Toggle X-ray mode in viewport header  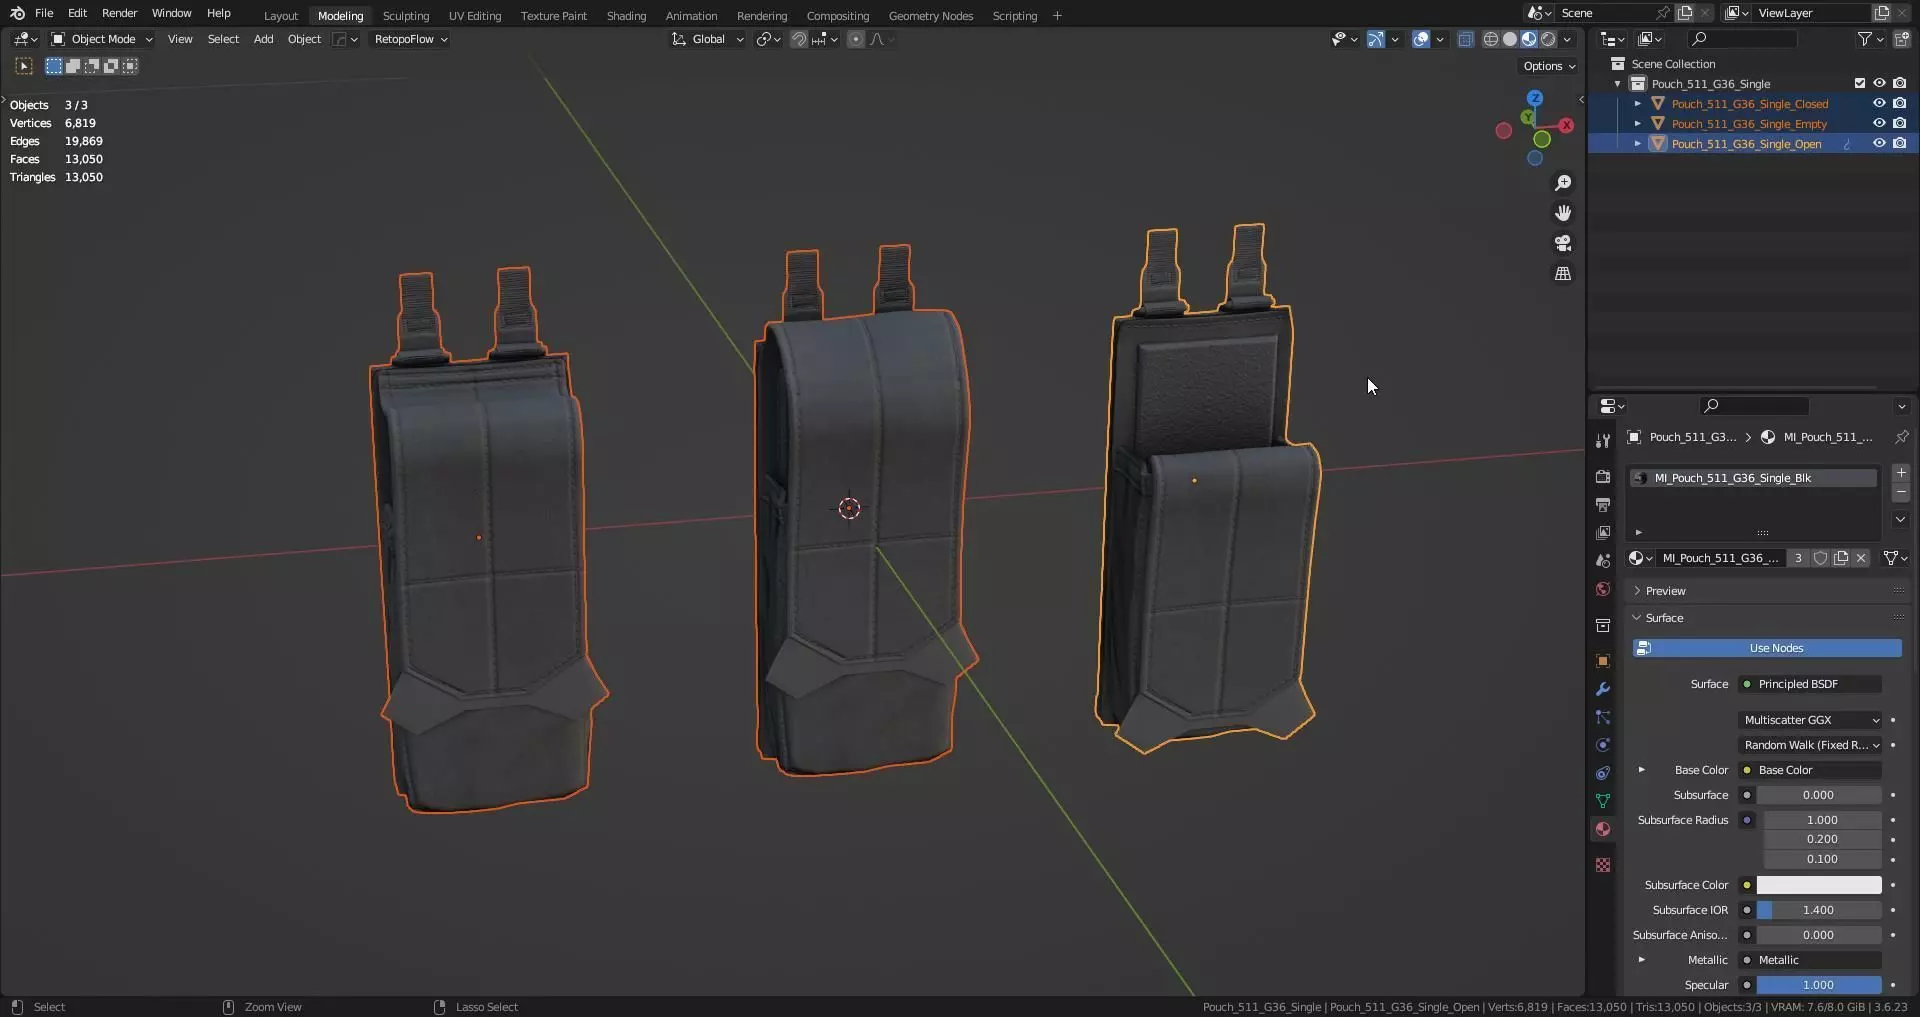1465,39
